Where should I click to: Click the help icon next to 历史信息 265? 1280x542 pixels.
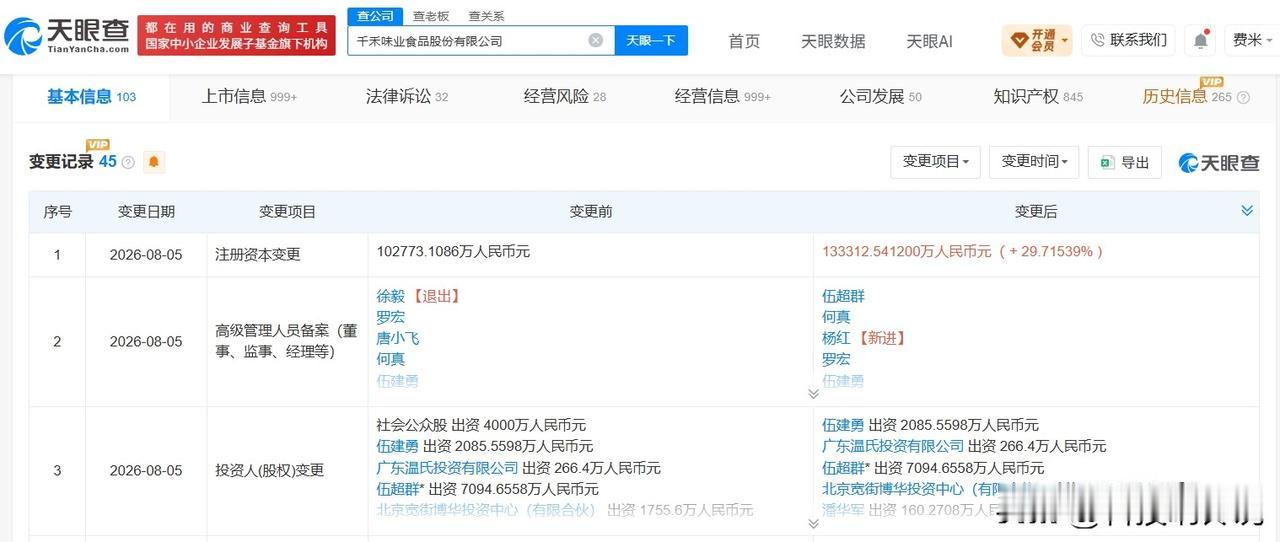[x=1243, y=98]
